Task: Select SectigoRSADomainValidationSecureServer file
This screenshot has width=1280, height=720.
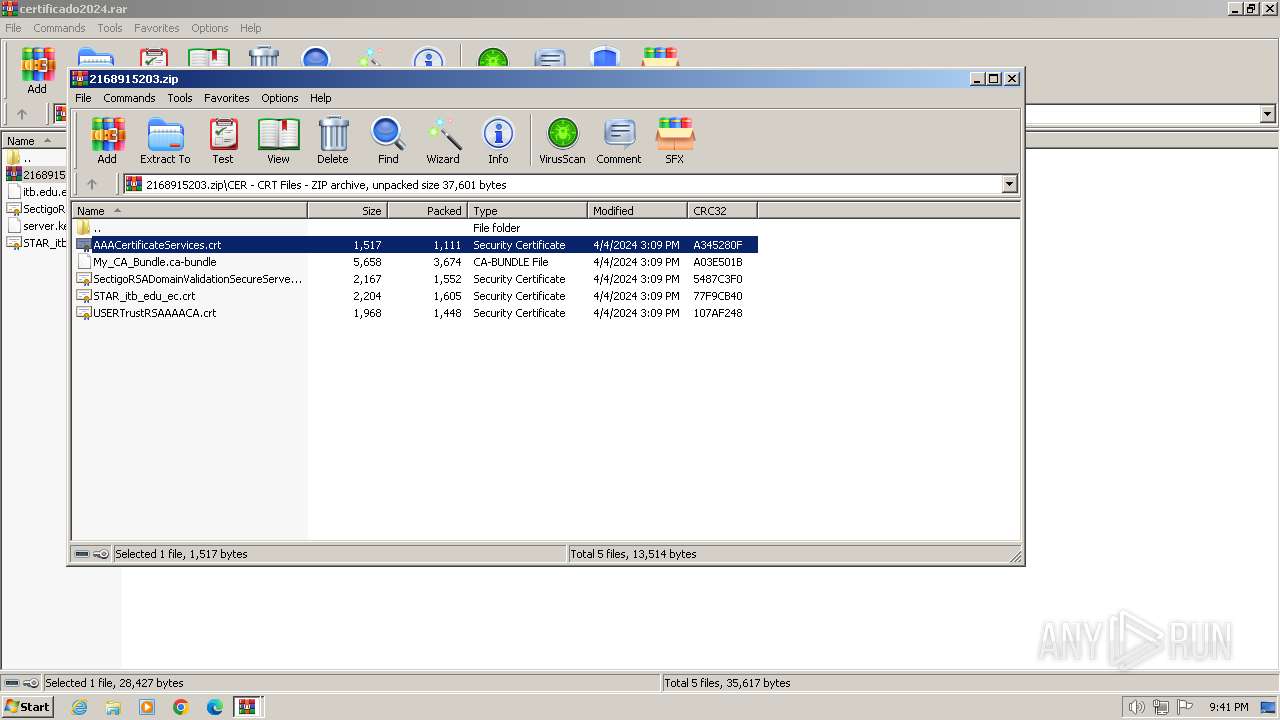Action: [x=415, y=279]
